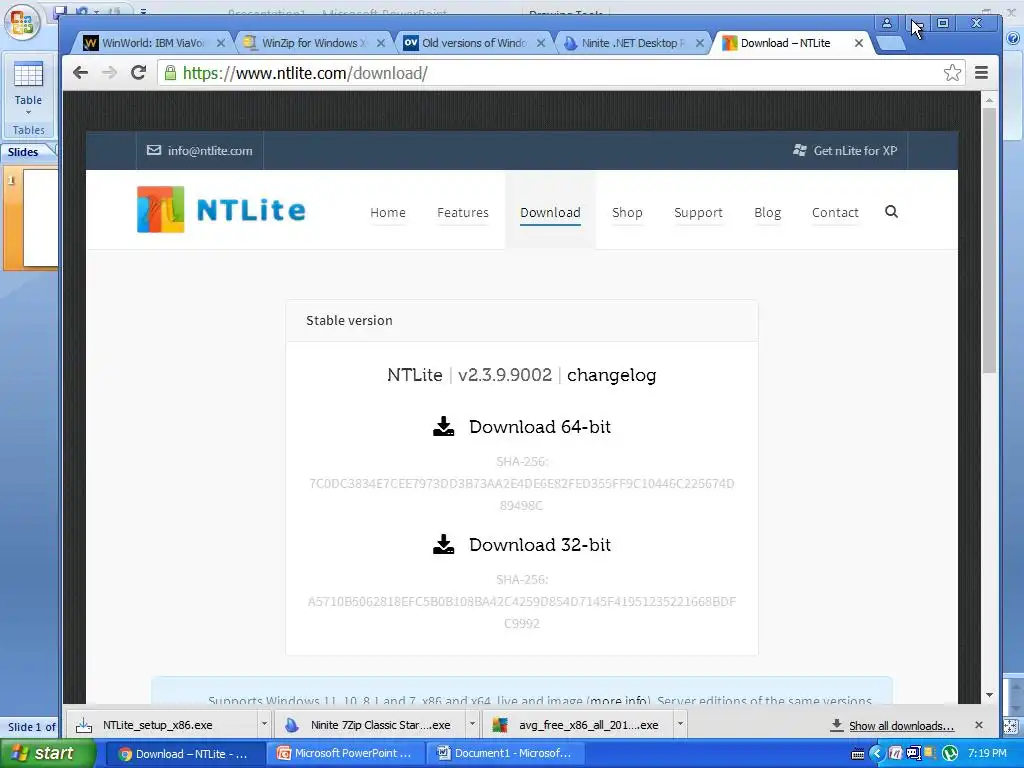This screenshot has width=1024, height=768.
Task: Click the v2.3.9.9002 version text
Action: 505,375
